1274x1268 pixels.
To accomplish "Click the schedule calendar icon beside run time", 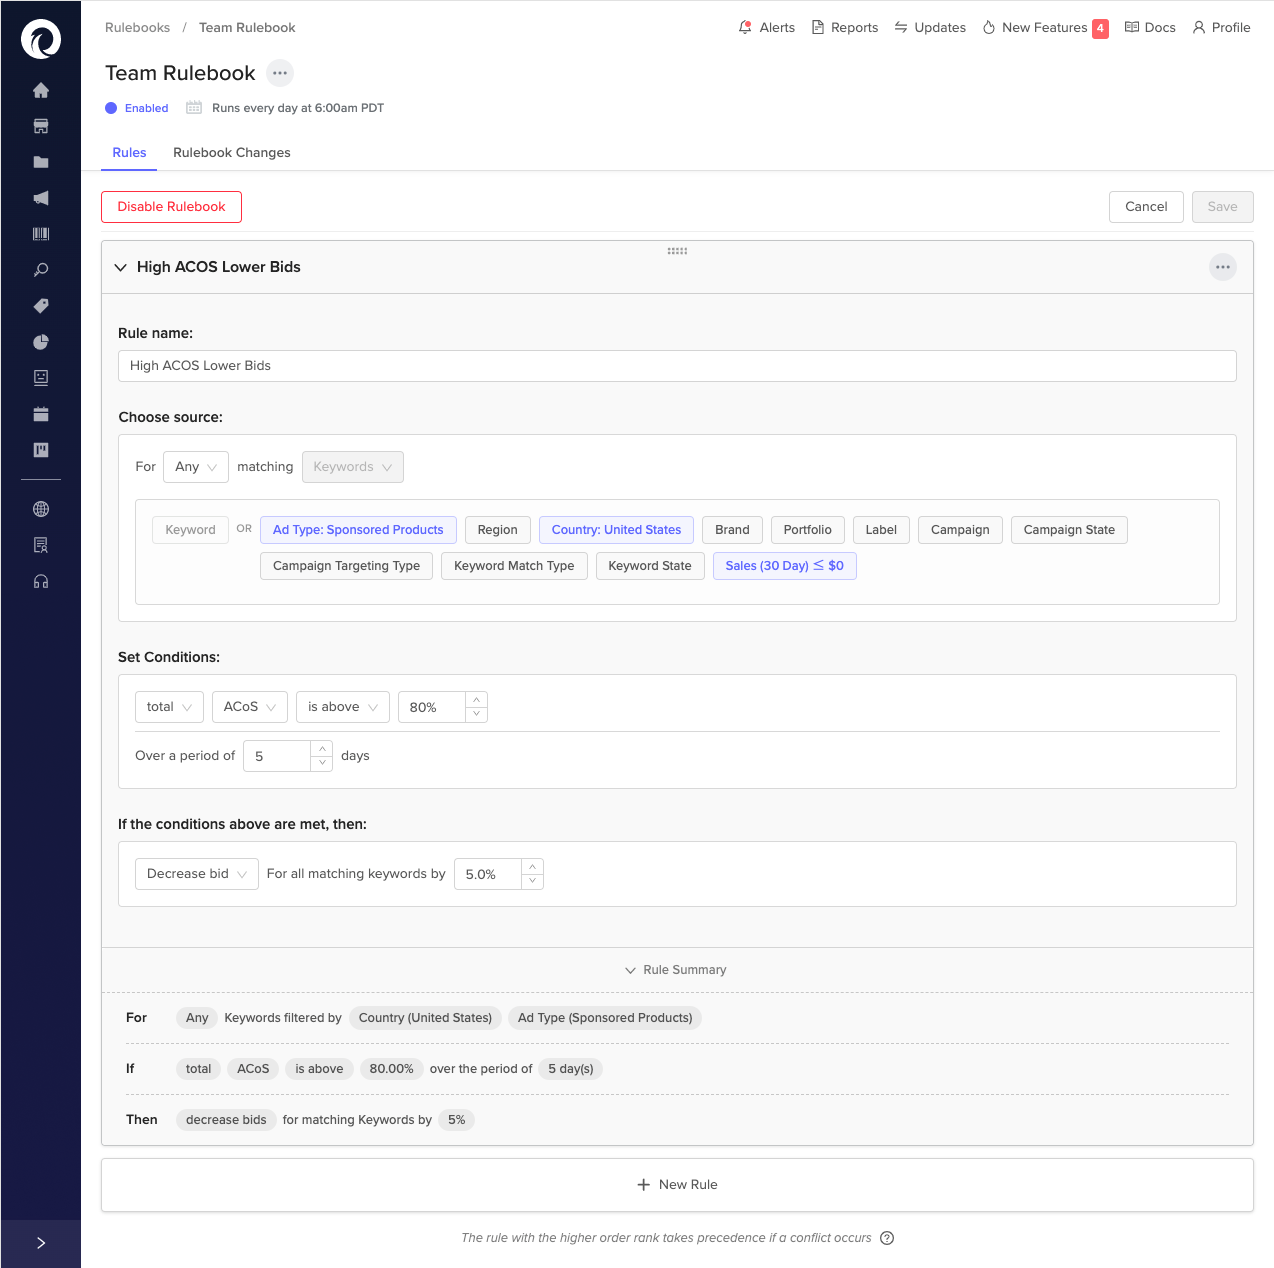I will [x=194, y=108].
